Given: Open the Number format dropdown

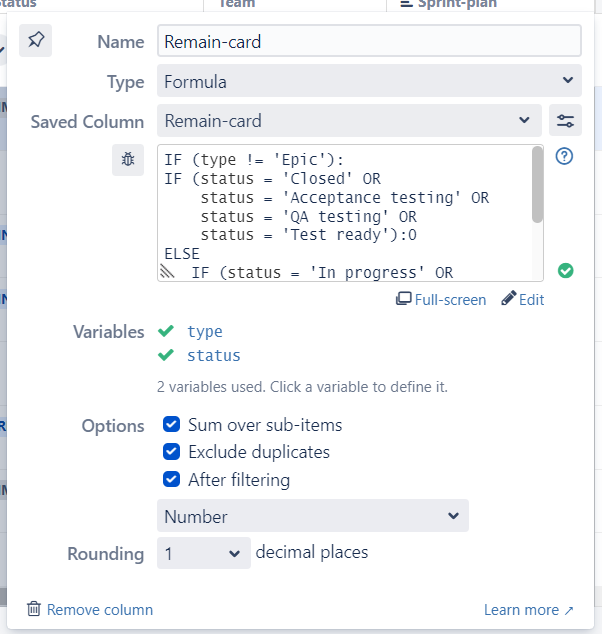Looking at the screenshot, I should pos(313,516).
